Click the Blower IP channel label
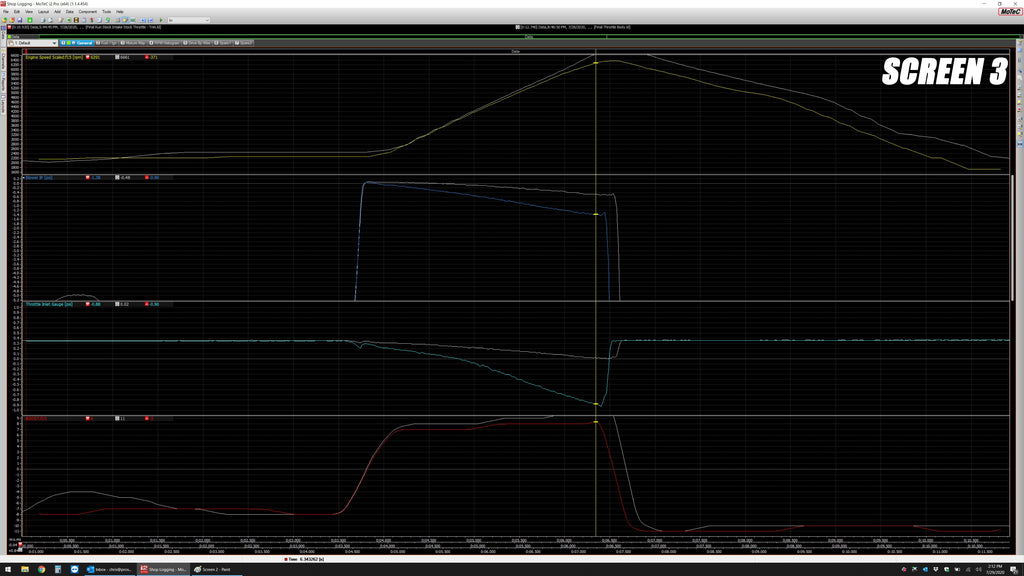Viewport: 1024px width, 576px height. 39,178
